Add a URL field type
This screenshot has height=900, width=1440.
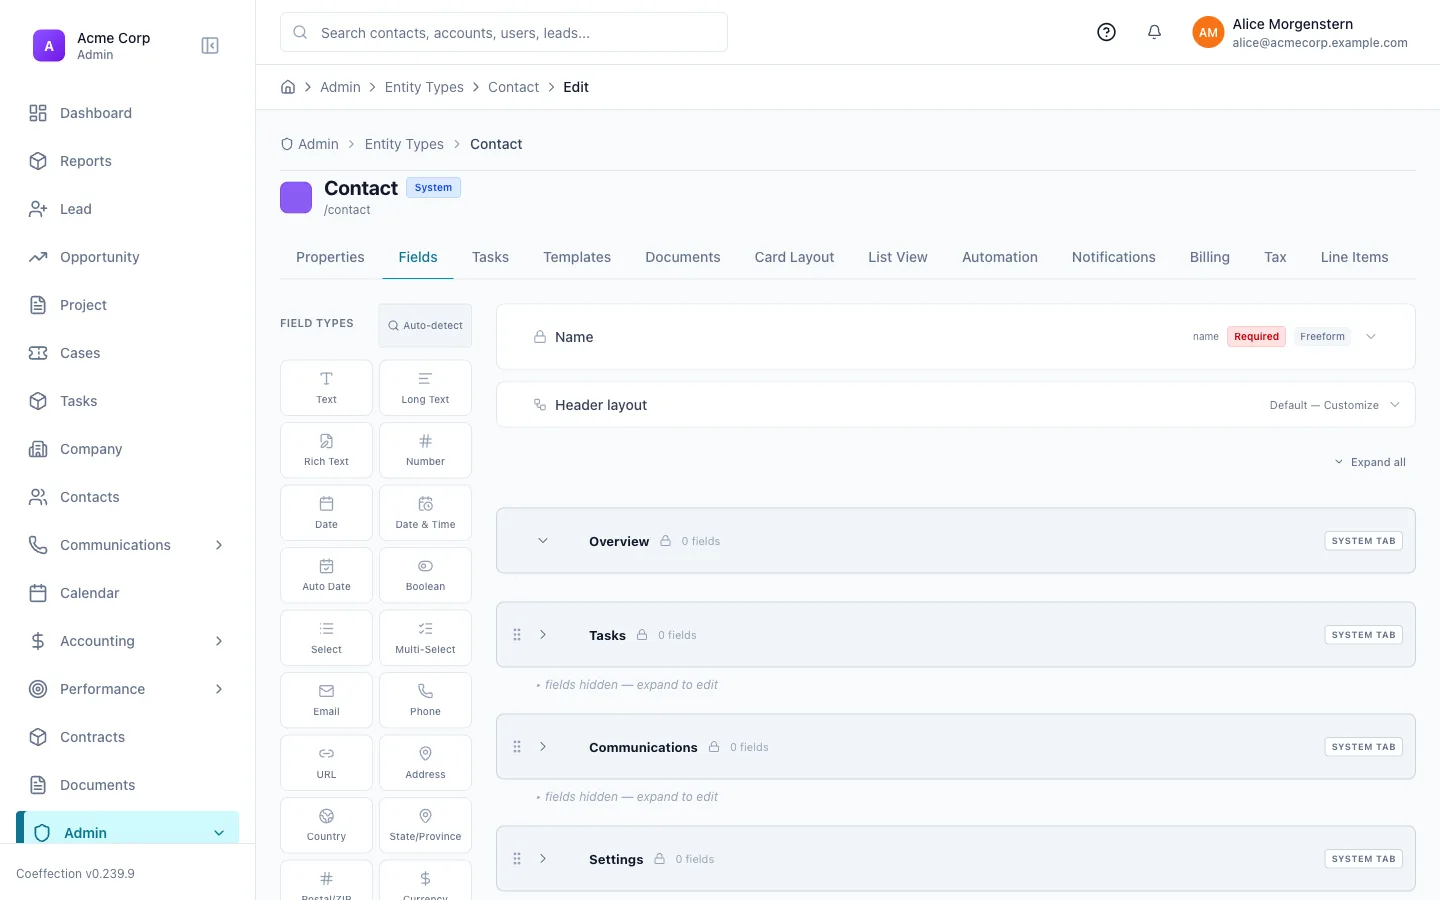326,763
